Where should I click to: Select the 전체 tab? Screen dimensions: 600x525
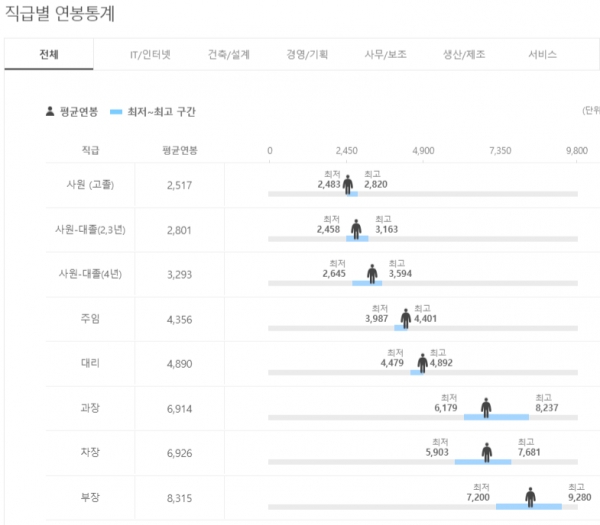pyautogui.click(x=49, y=54)
